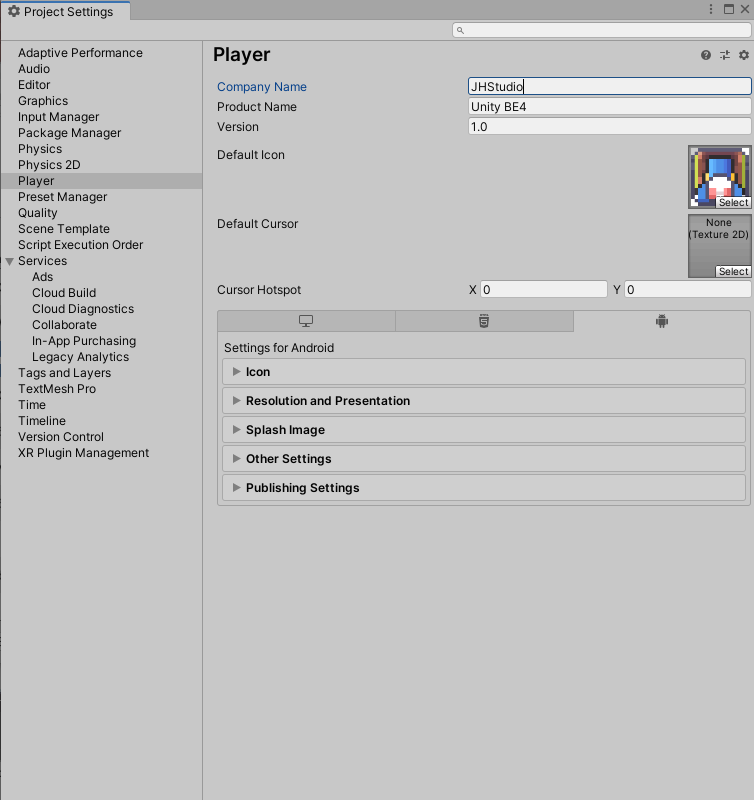Click the settings search box
The width and height of the screenshot is (754, 800).
pos(601,30)
